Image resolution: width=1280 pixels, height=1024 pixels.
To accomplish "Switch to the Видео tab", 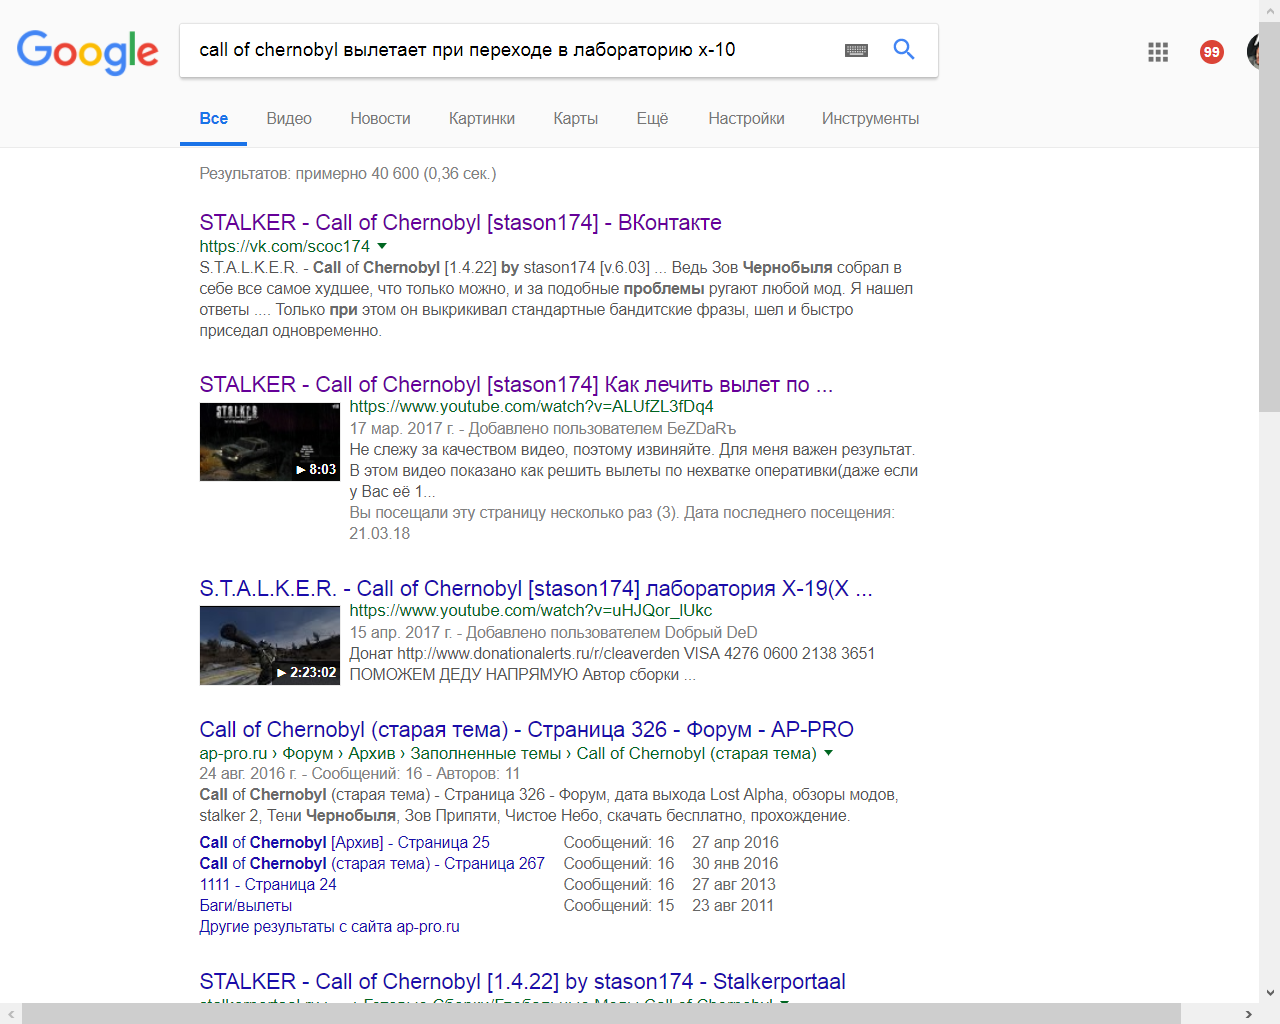I will click(289, 119).
